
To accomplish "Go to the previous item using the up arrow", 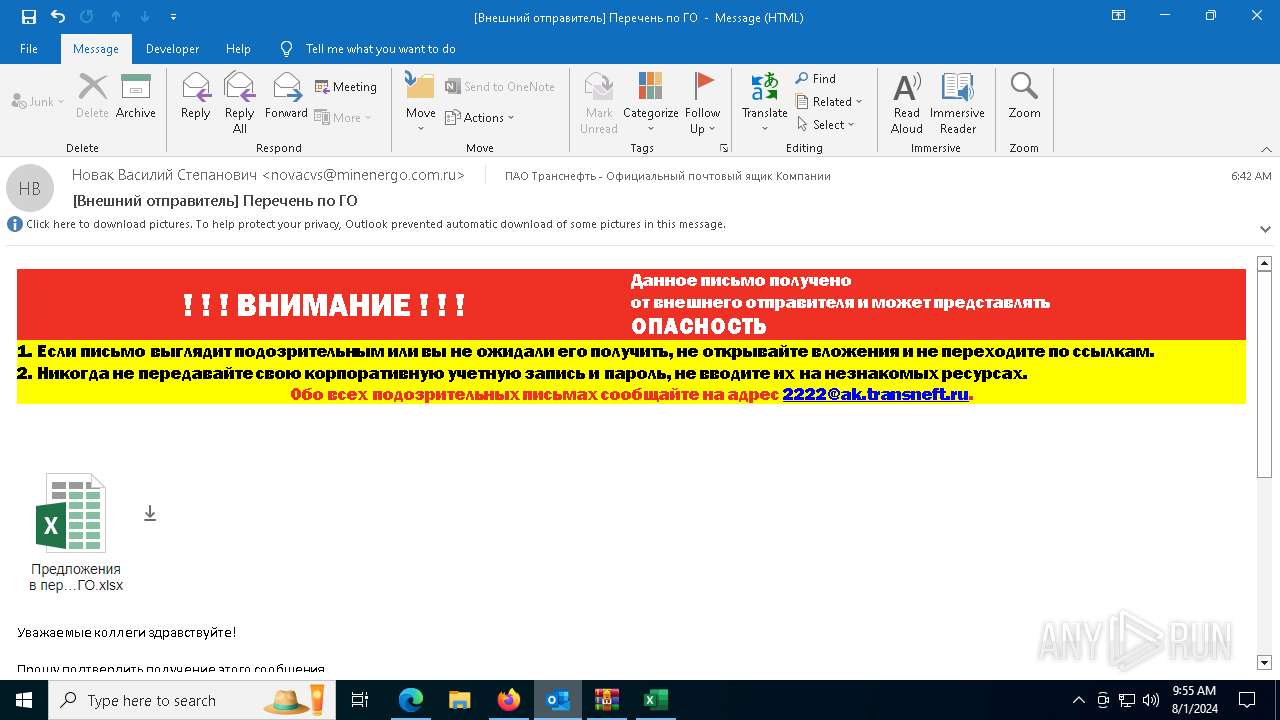I will click(x=115, y=17).
